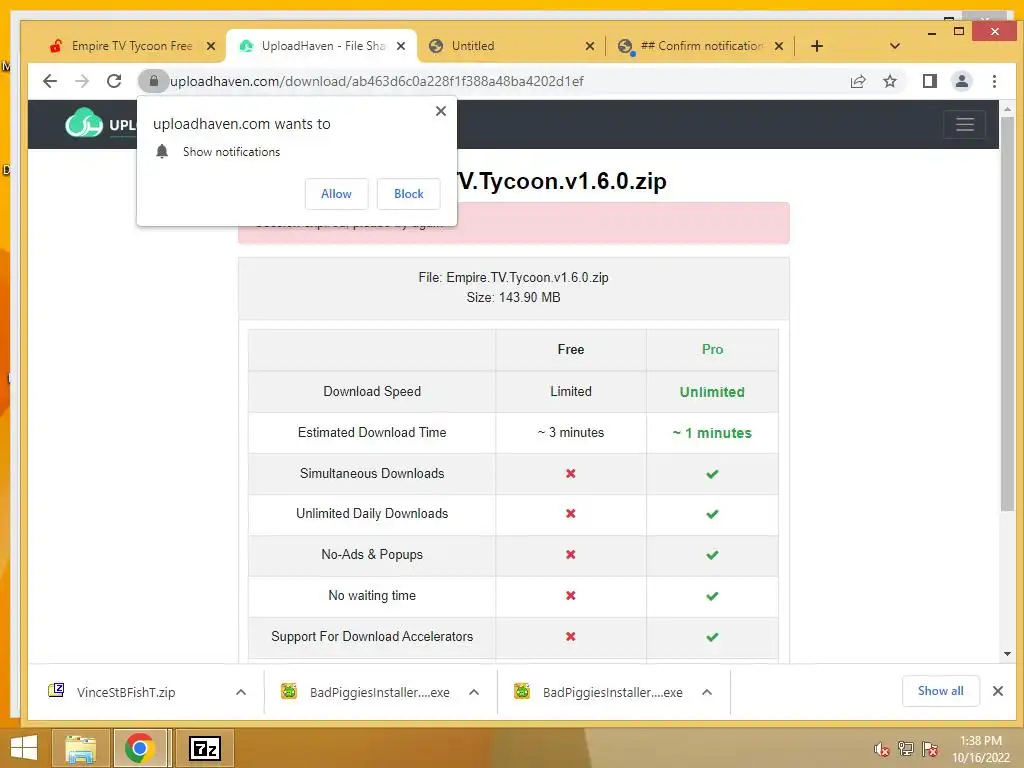This screenshot has width=1024, height=768.
Task: Go back using the browser back arrow
Action: point(50,81)
